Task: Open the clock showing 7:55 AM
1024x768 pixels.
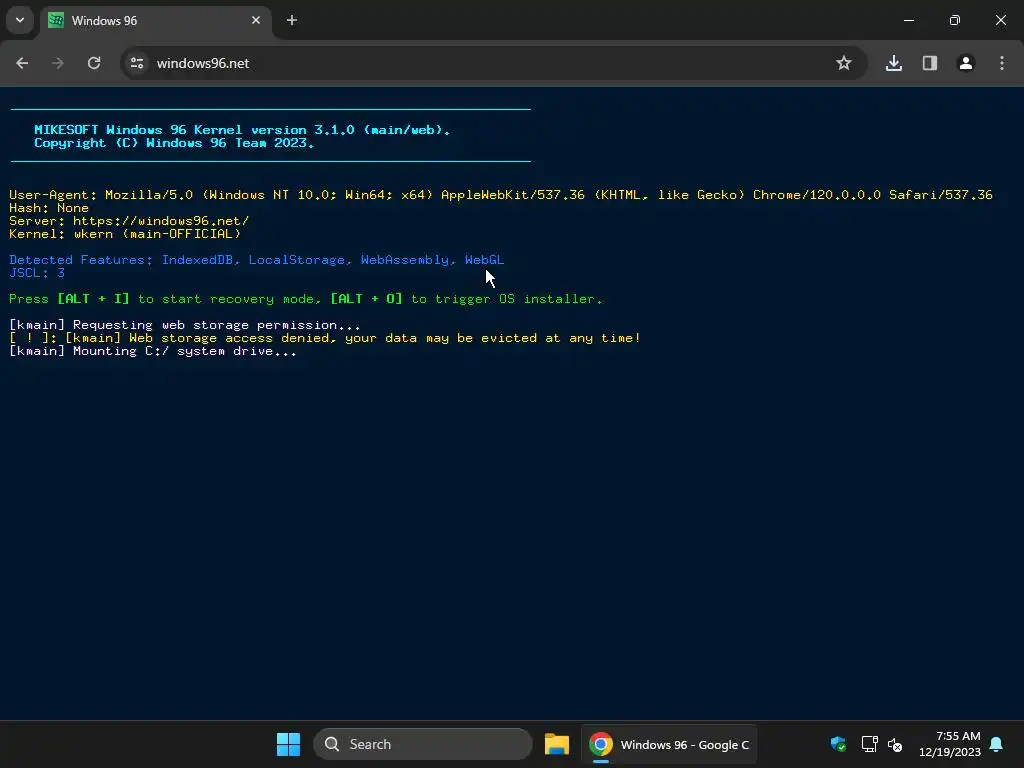Action: (x=950, y=744)
